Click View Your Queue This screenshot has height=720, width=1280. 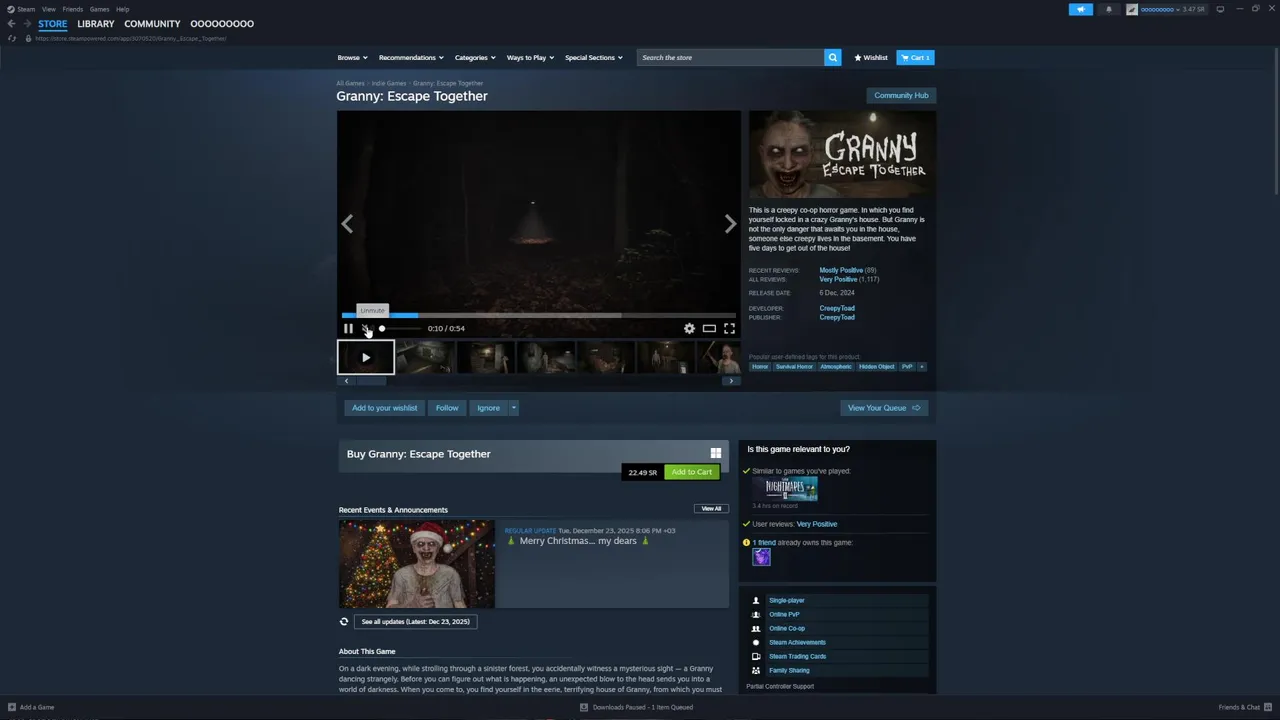884,408
